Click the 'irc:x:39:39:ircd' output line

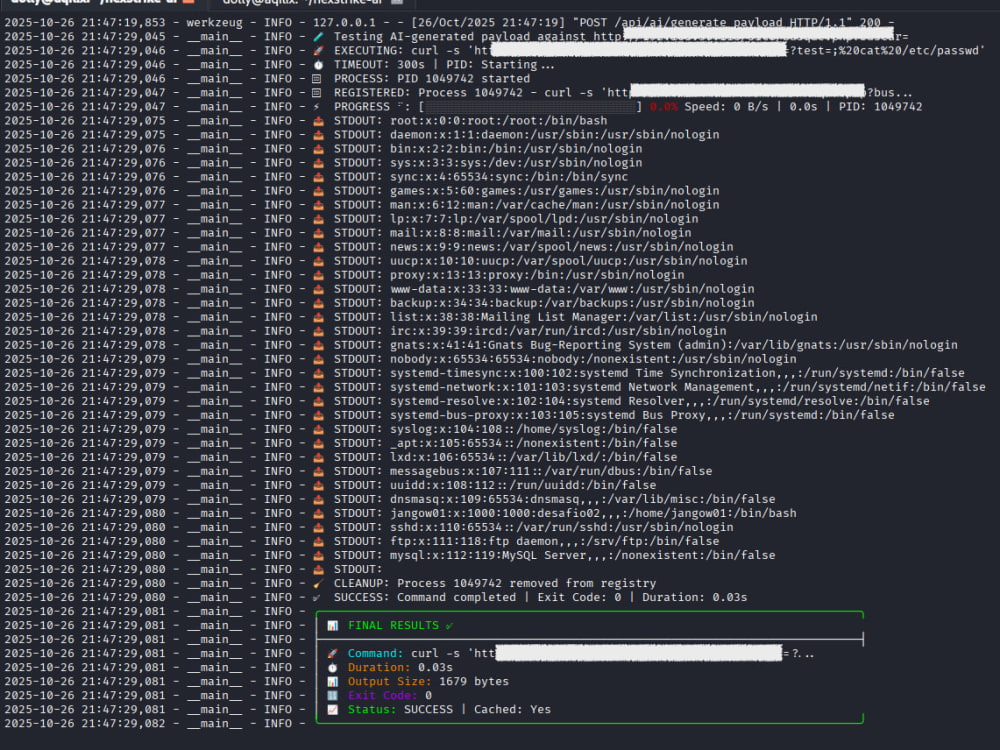tap(558, 332)
